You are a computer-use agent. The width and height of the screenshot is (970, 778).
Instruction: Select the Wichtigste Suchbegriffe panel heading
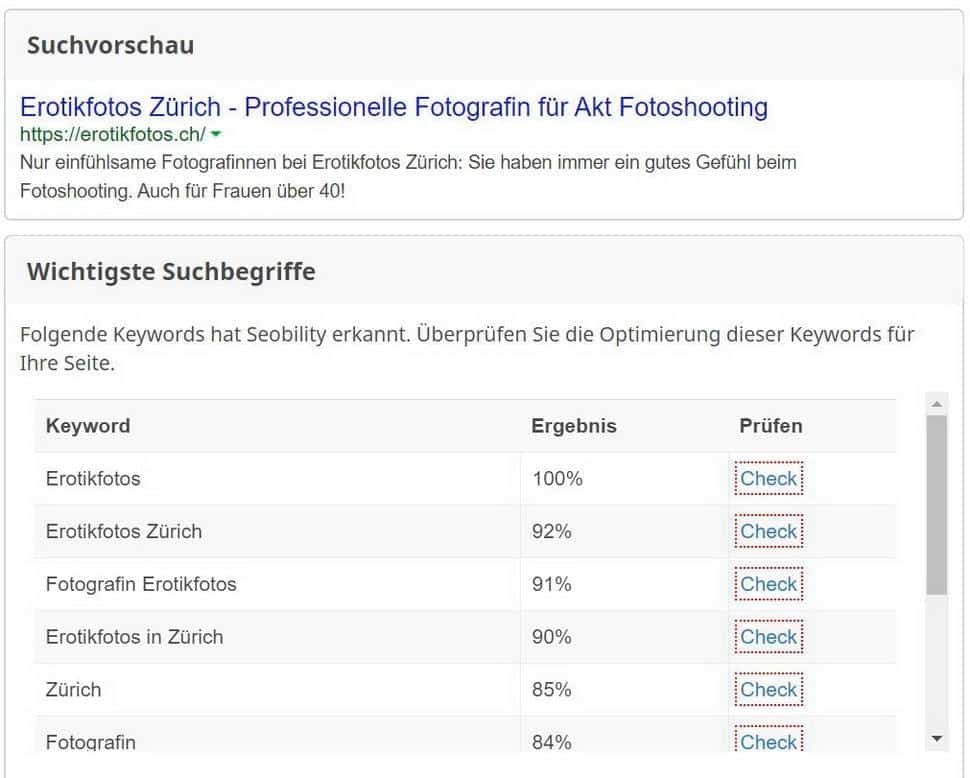tap(171, 272)
